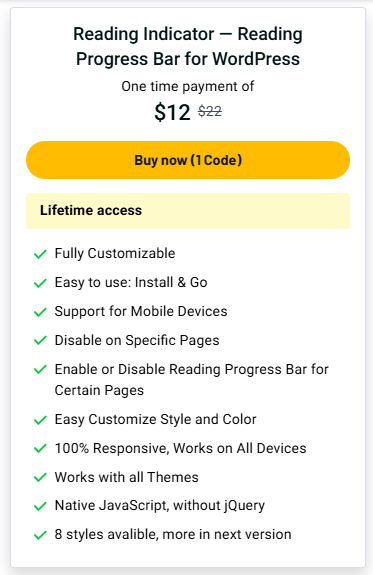Click checkmark beside Fully Customizable
The height and width of the screenshot is (575, 373).
coord(40,254)
